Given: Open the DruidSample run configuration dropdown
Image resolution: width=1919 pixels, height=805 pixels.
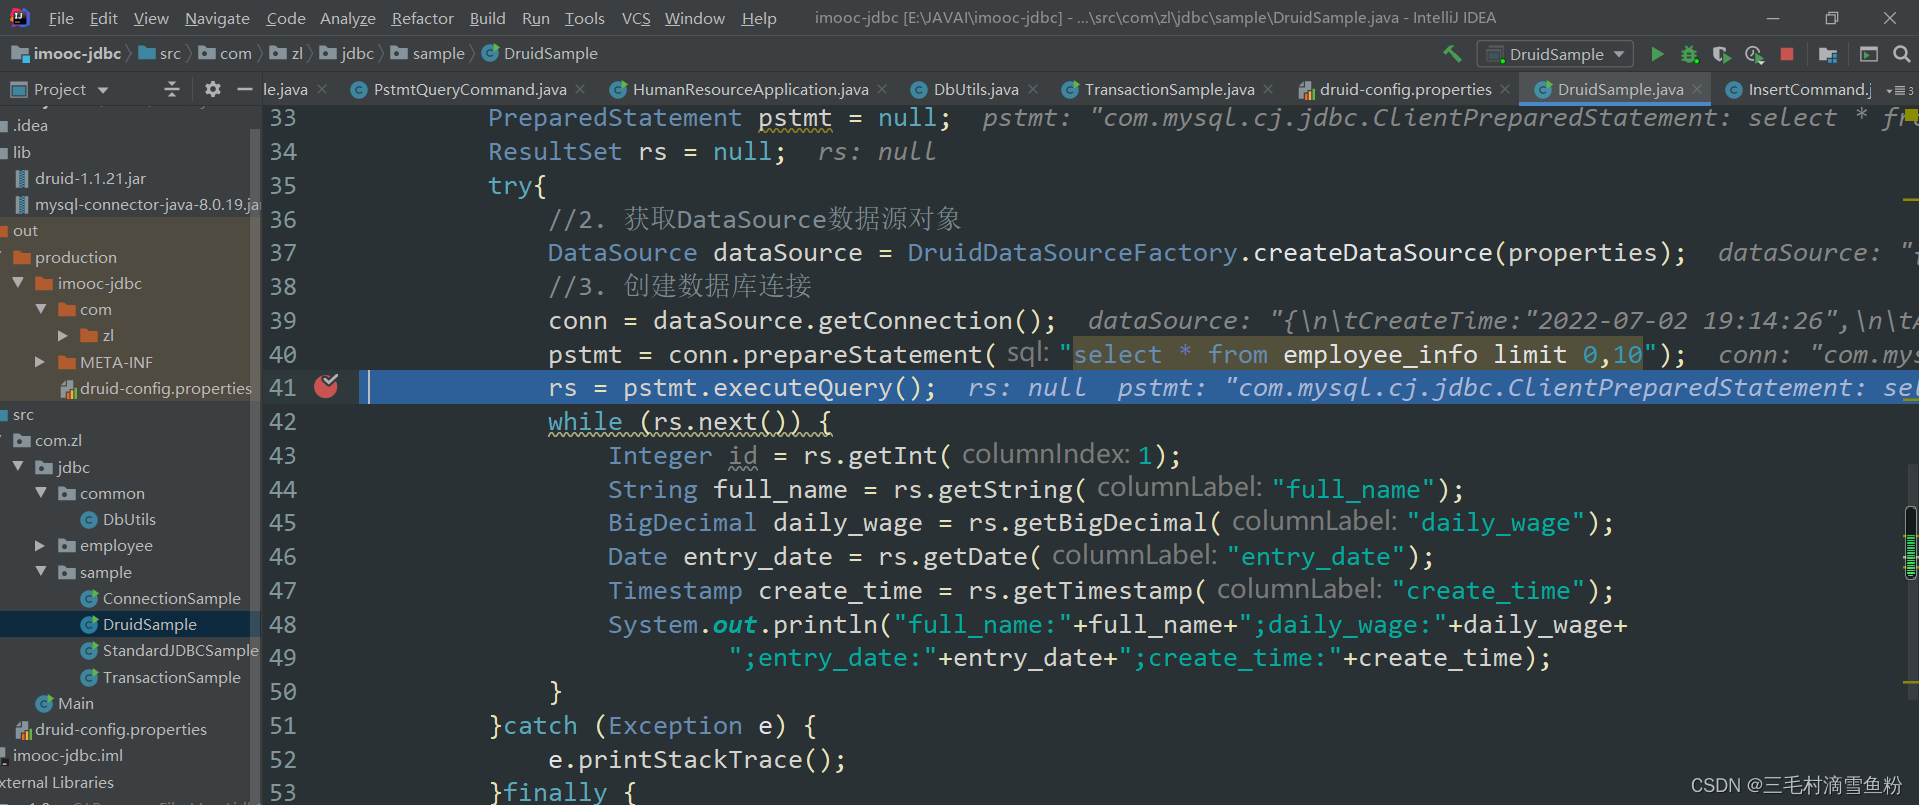Looking at the screenshot, I should pyautogui.click(x=1556, y=54).
